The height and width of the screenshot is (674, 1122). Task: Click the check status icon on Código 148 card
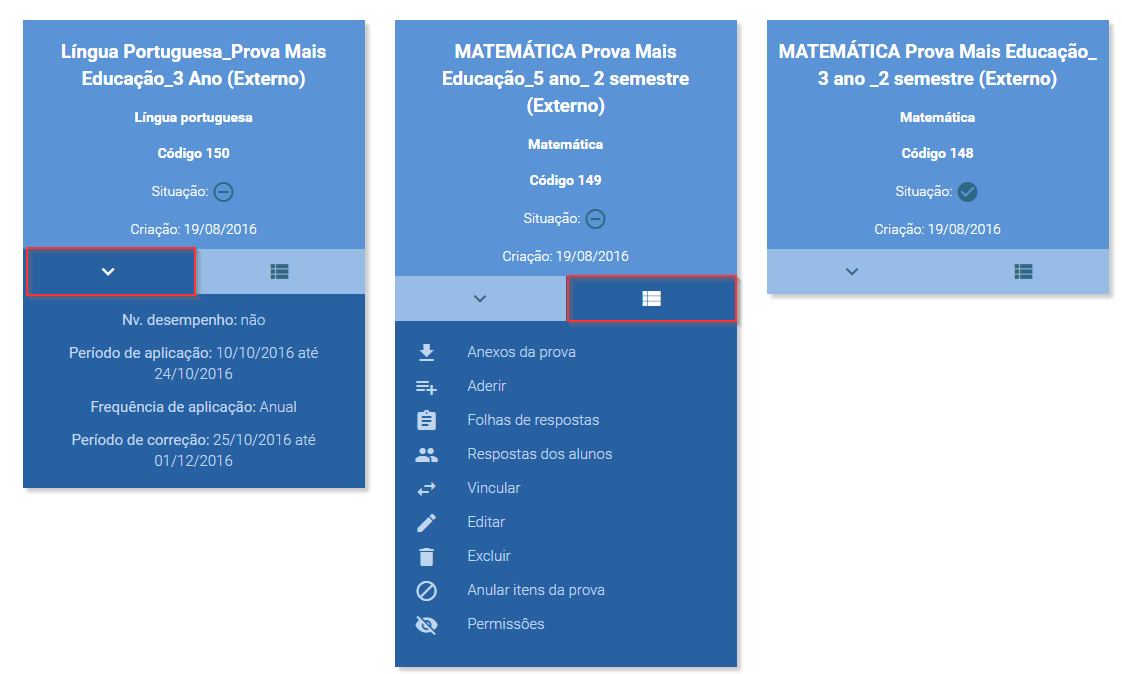point(967,192)
